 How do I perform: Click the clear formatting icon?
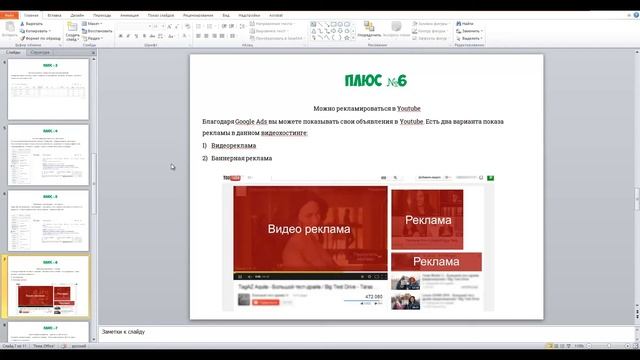(x=187, y=26)
